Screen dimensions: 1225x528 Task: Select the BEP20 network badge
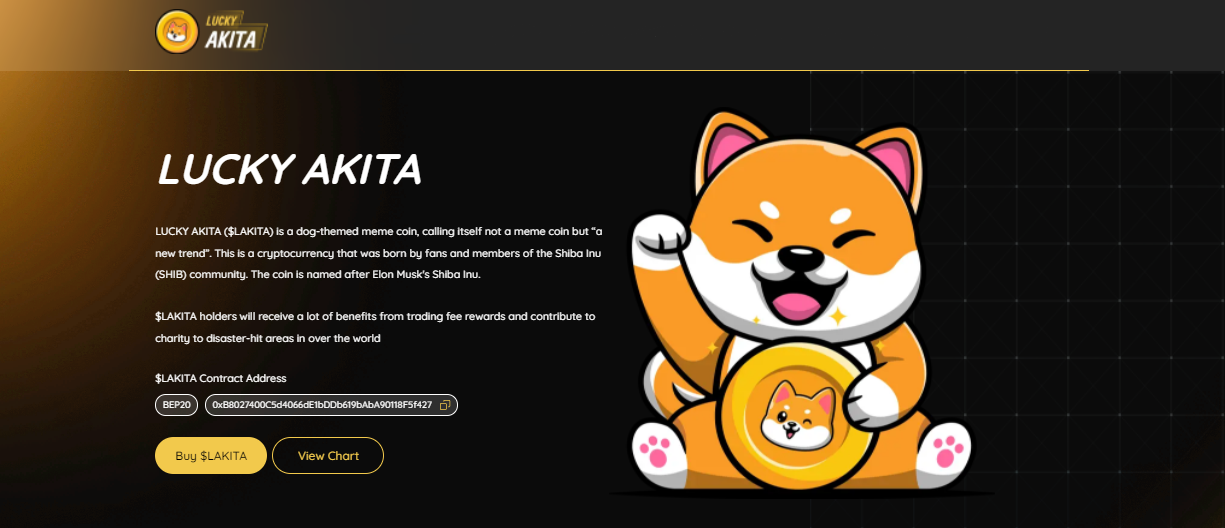coord(177,405)
